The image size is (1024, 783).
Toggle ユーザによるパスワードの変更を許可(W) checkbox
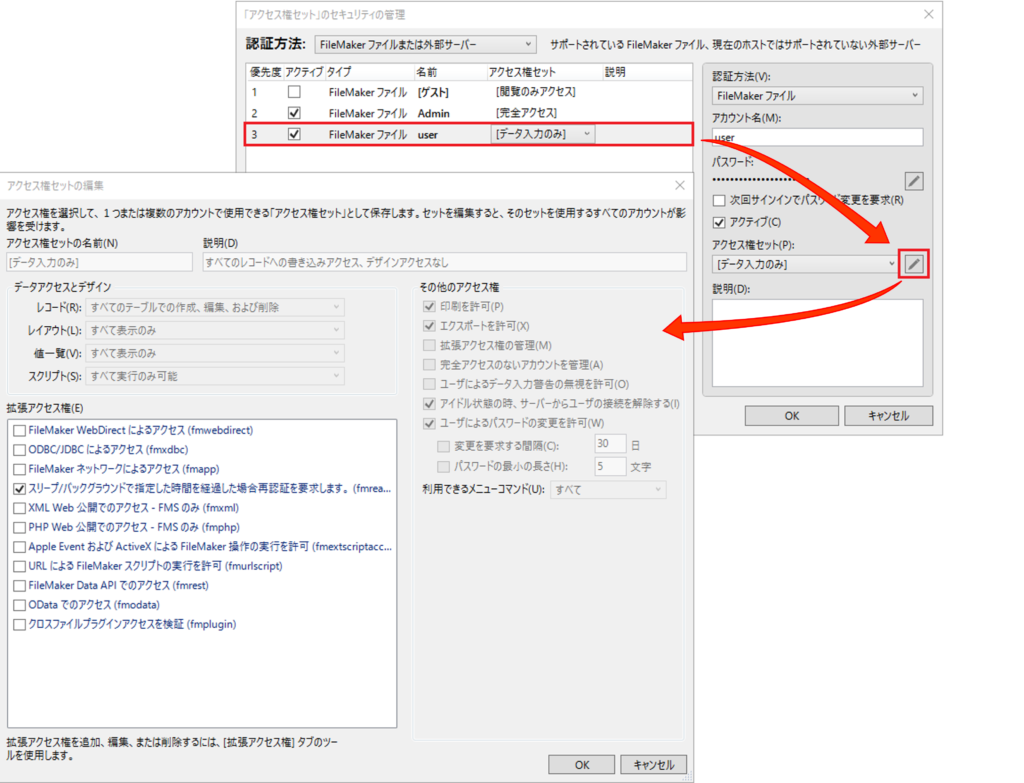click(429, 423)
